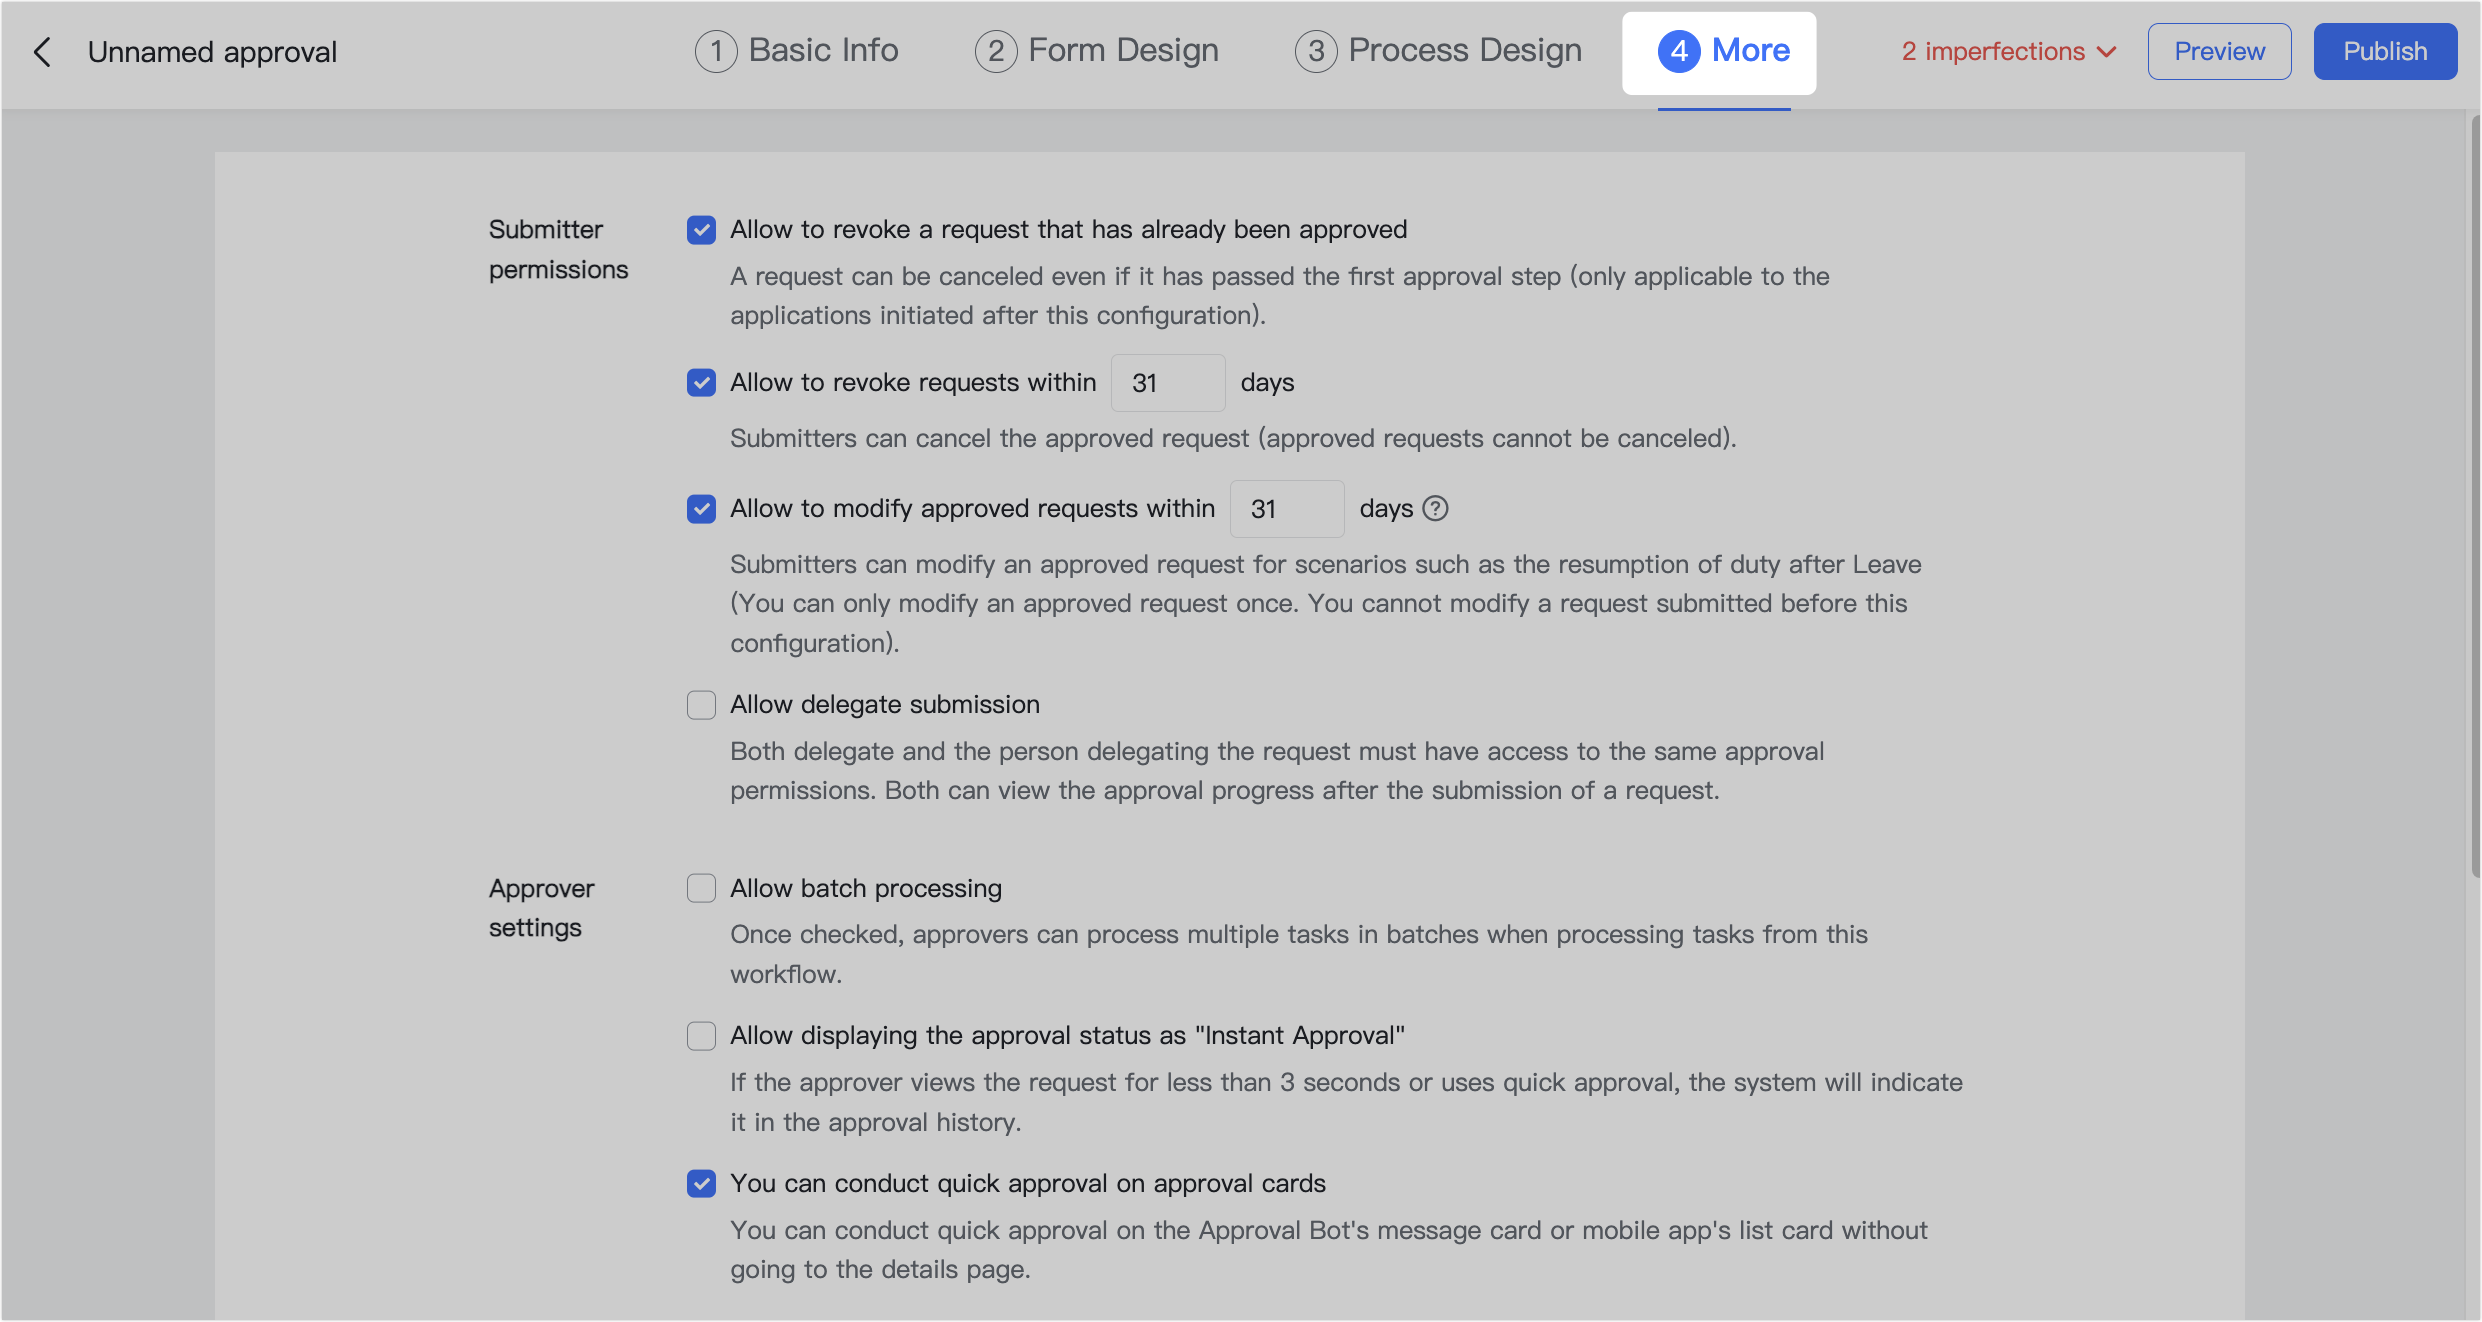The height and width of the screenshot is (1322, 2482).
Task: Click the Preview button
Action: pyautogui.click(x=2219, y=51)
